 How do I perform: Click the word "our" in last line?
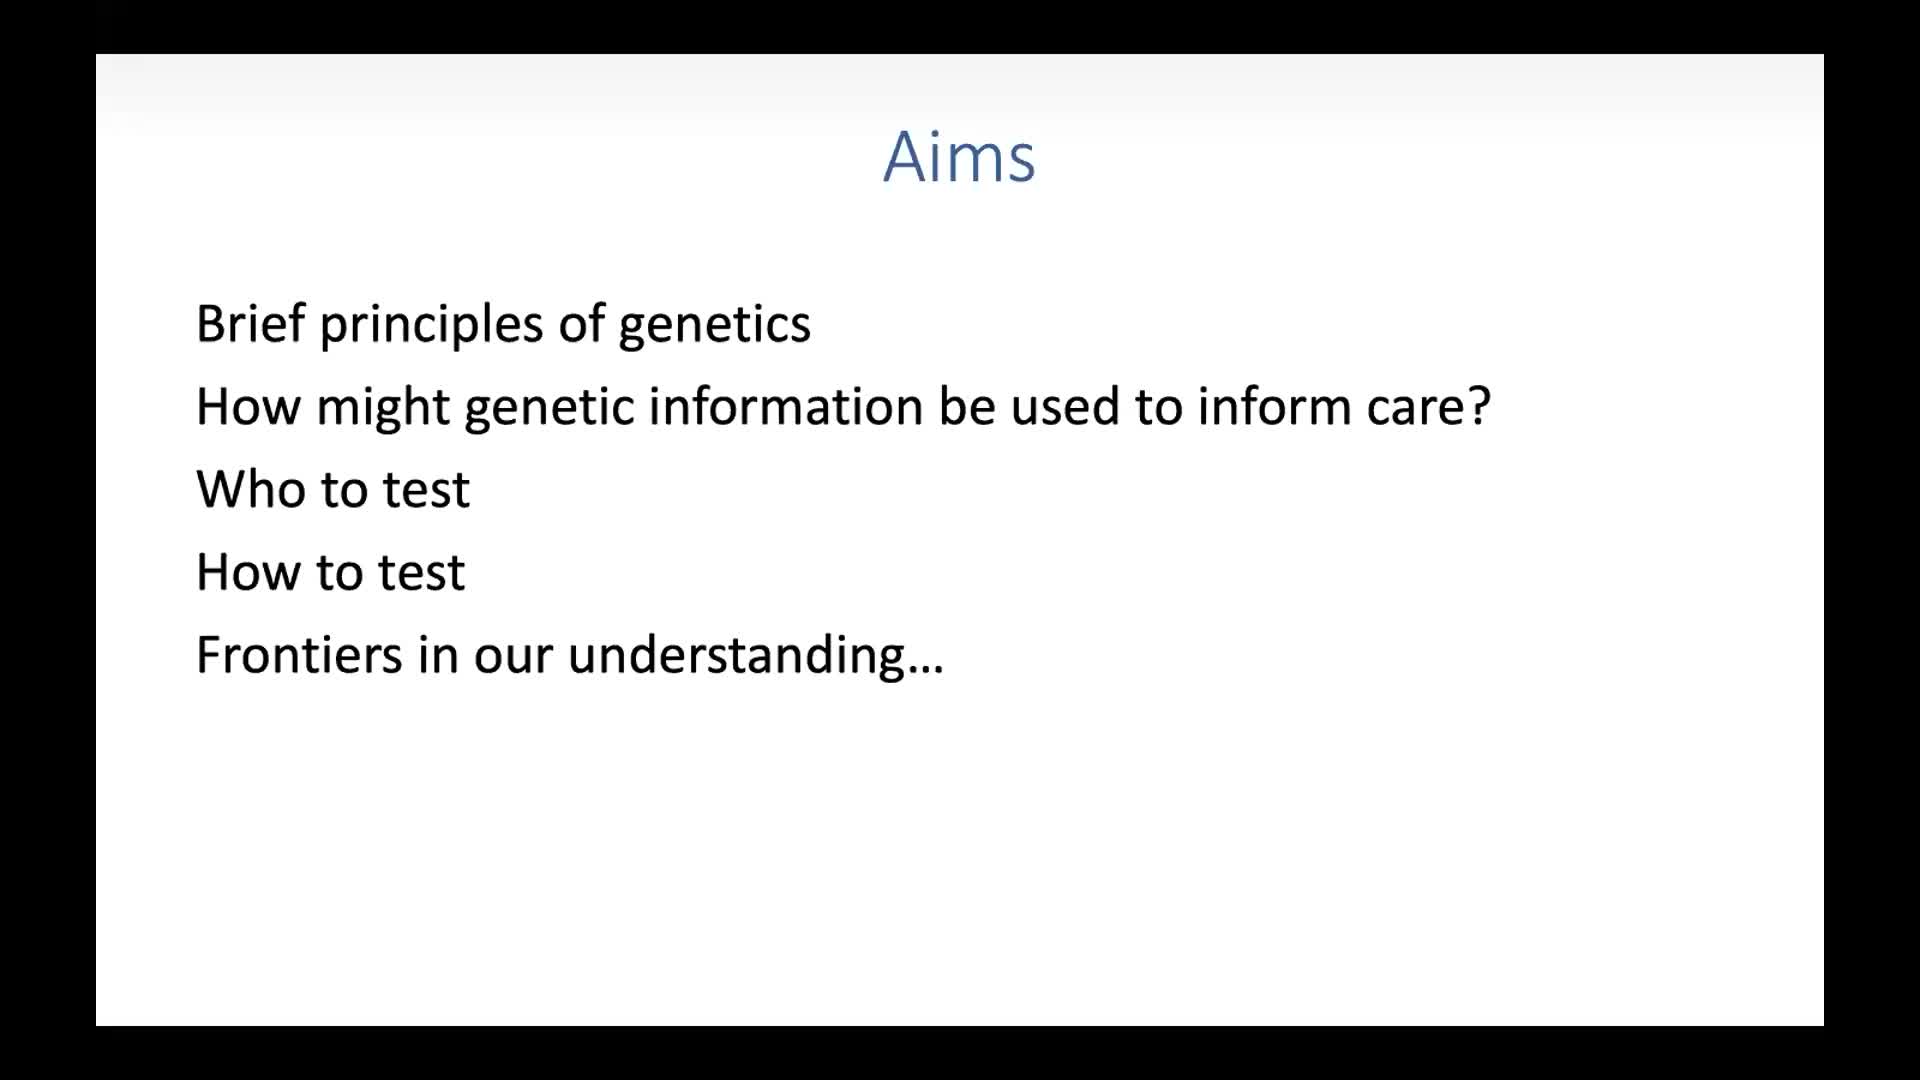coord(512,657)
